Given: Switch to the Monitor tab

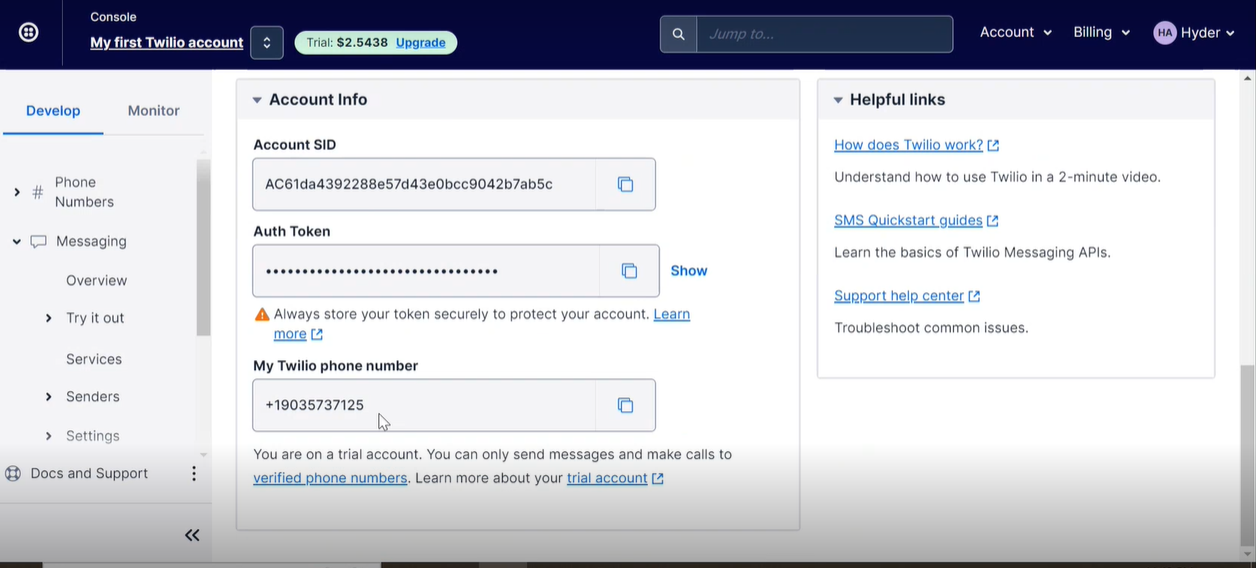Looking at the screenshot, I should click(x=154, y=111).
